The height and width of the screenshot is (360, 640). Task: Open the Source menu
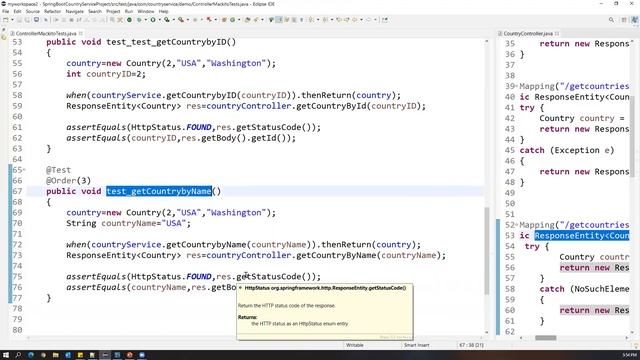point(33,11)
